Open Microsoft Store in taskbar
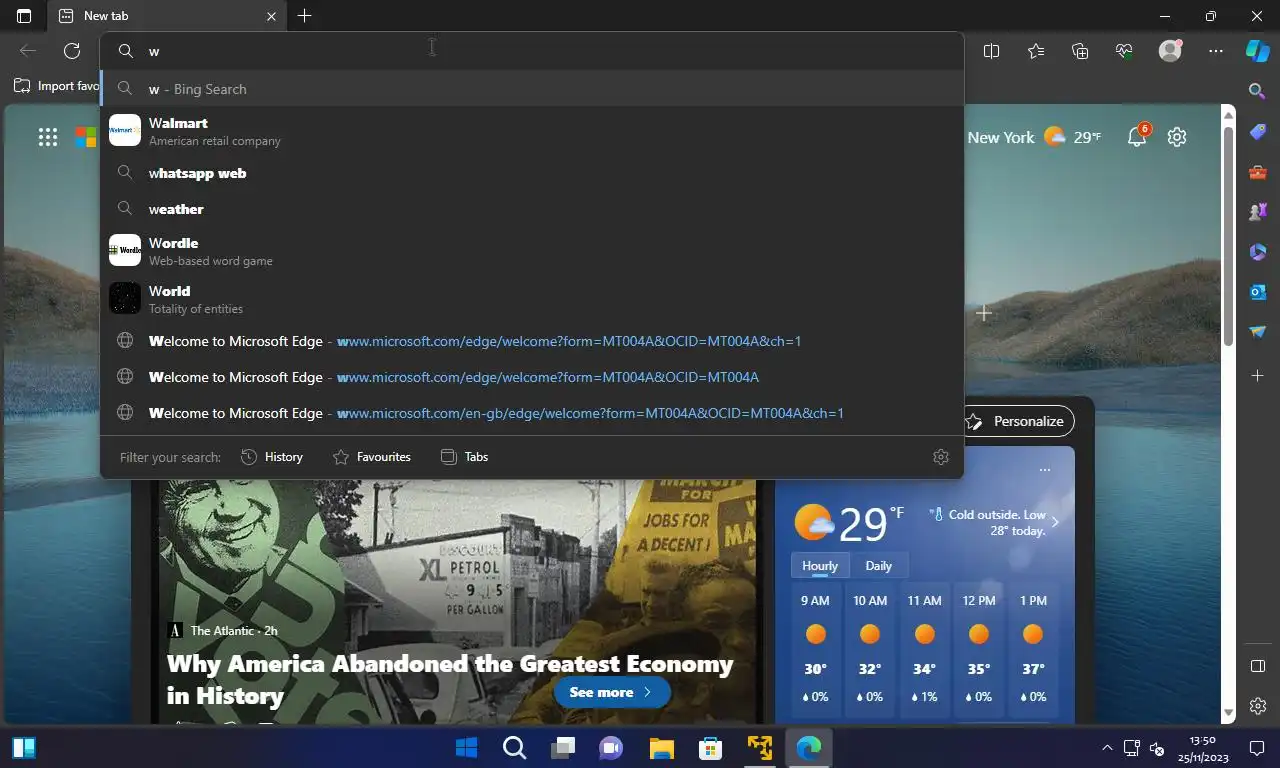 (710, 748)
